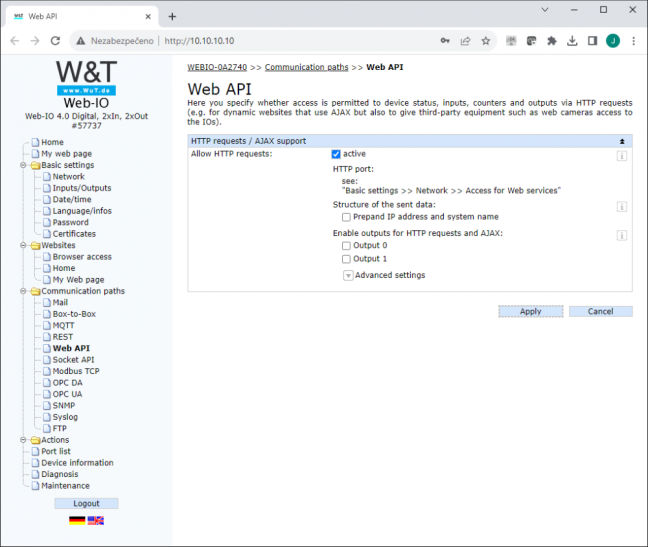Open the Extensions puzzle icon
This screenshot has width=648, height=547.
[x=552, y=40]
